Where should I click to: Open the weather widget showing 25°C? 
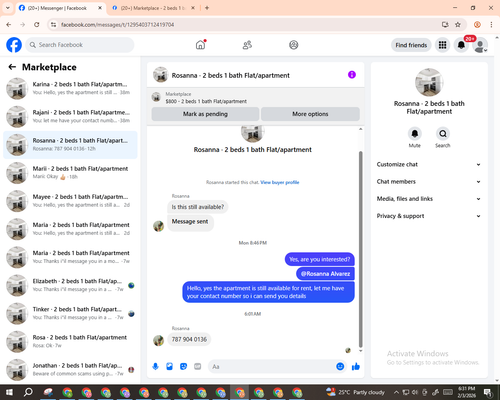(x=355, y=392)
